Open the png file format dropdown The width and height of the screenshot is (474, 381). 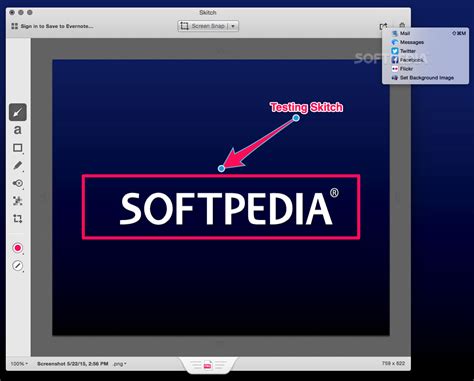coord(120,364)
